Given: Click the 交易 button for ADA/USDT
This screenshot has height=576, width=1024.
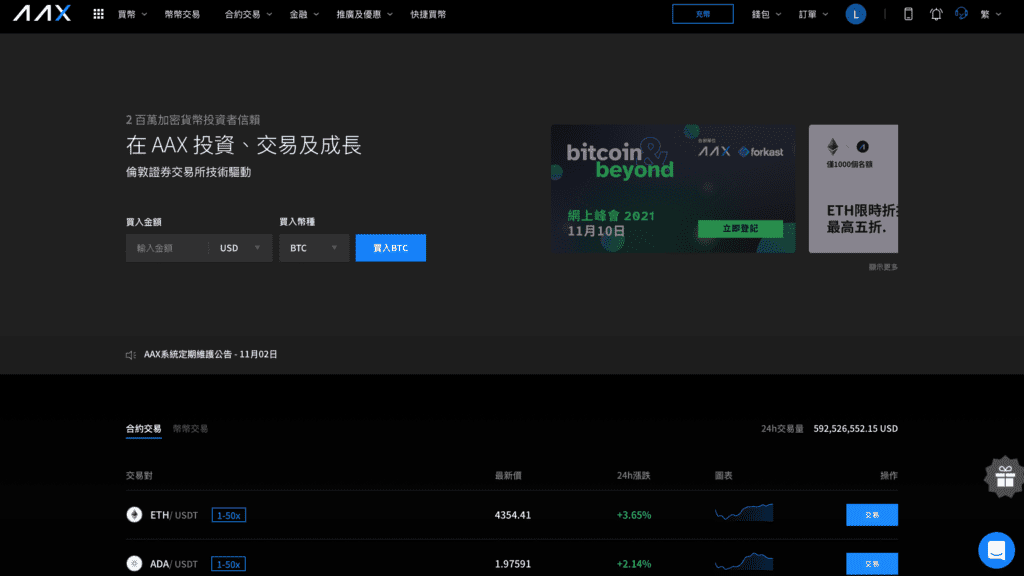Looking at the screenshot, I should coord(872,564).
